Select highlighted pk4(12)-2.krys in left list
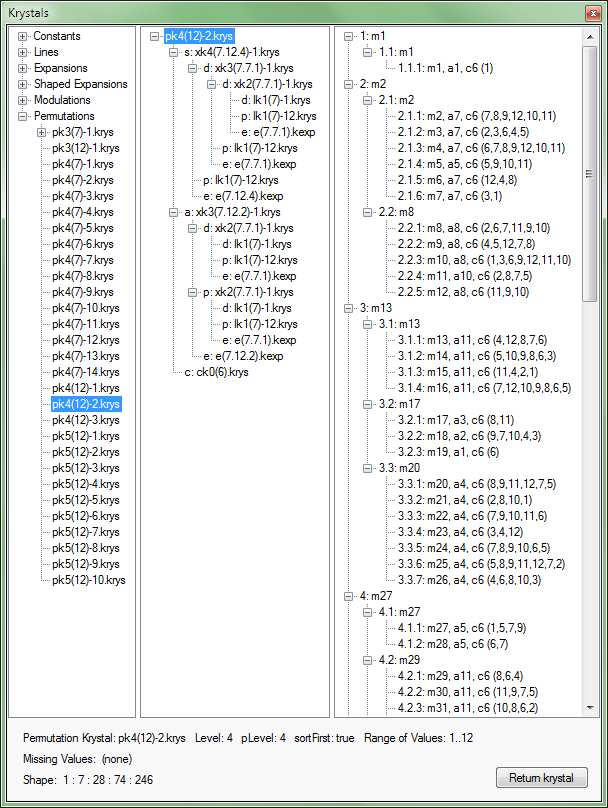 [x=86, y=404]
